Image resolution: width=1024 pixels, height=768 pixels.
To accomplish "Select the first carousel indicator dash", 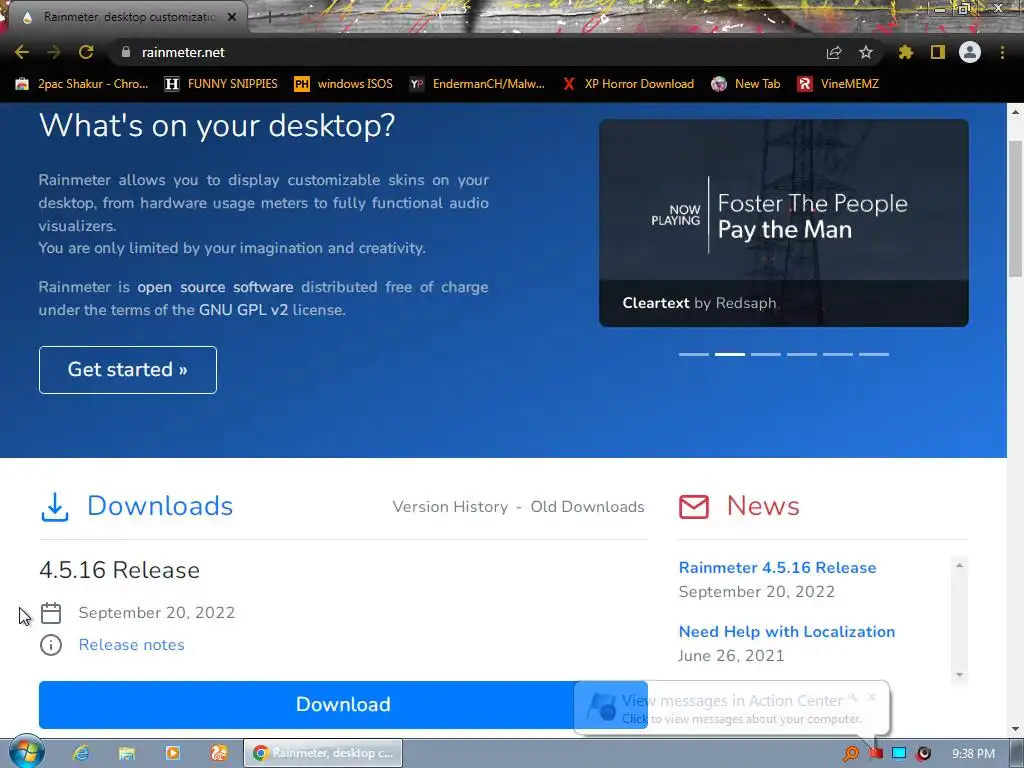I will 694,354.
